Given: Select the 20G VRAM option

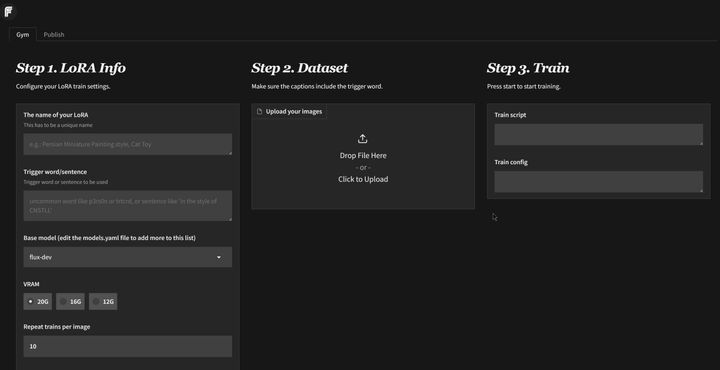Looking at the screenshot, I should click(38, 302).
